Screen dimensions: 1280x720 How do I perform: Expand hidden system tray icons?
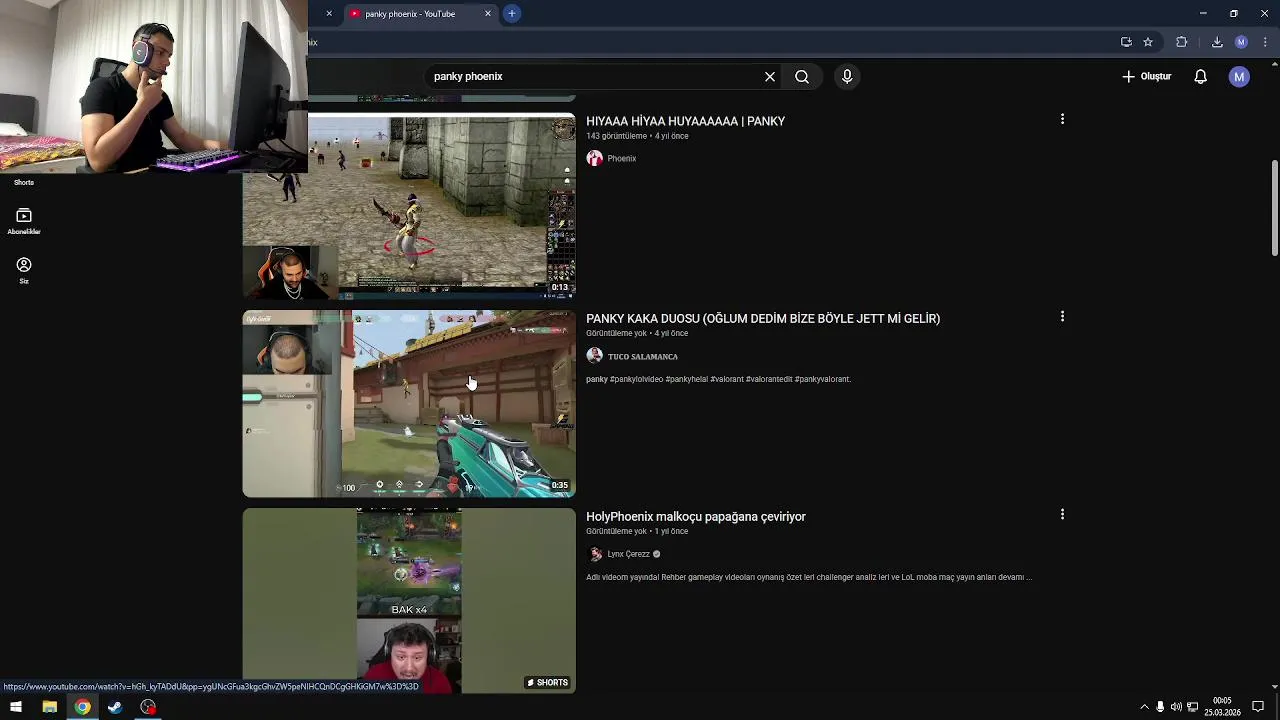[x=1144, y=707]
